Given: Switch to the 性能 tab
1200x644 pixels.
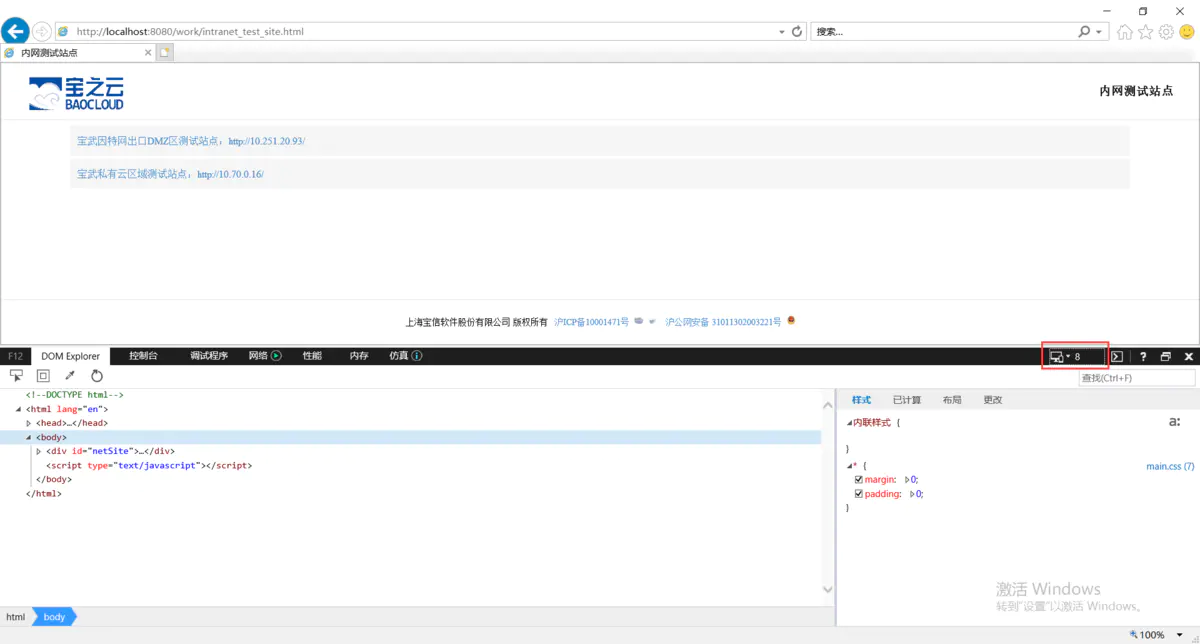Looking at the screenshot, I should tap(313, 356).
